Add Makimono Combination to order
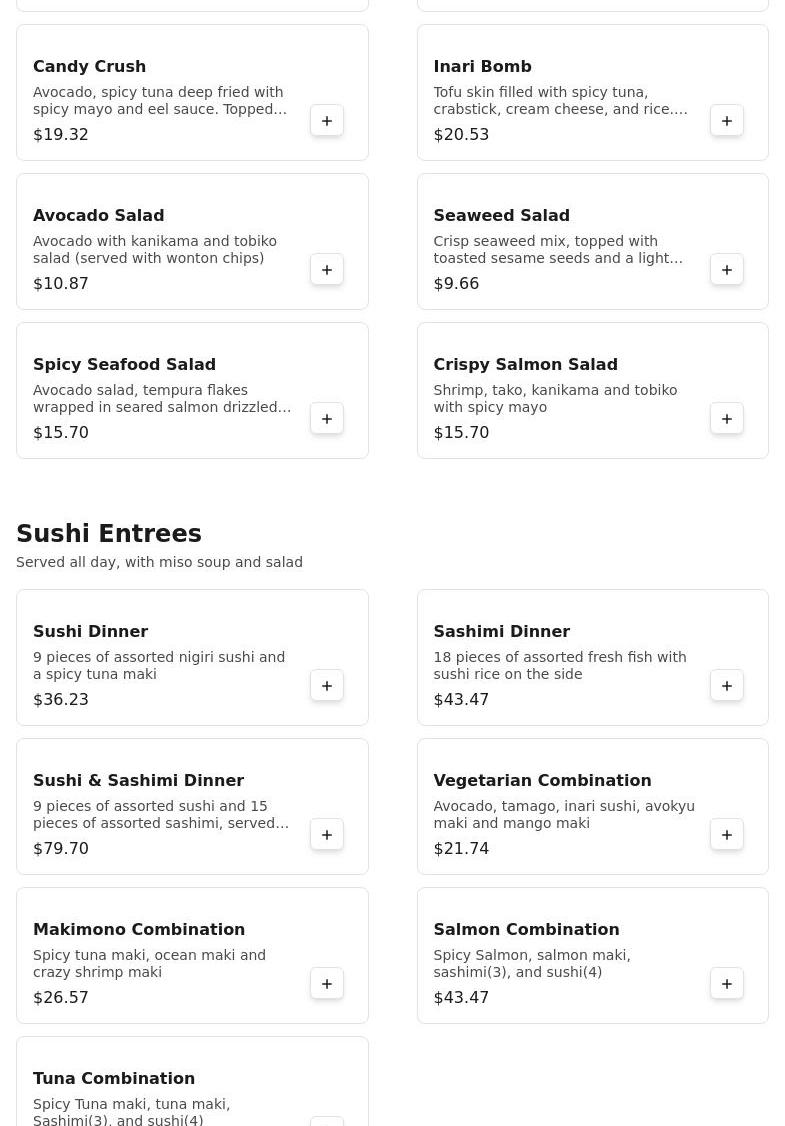 coord(327,984)
